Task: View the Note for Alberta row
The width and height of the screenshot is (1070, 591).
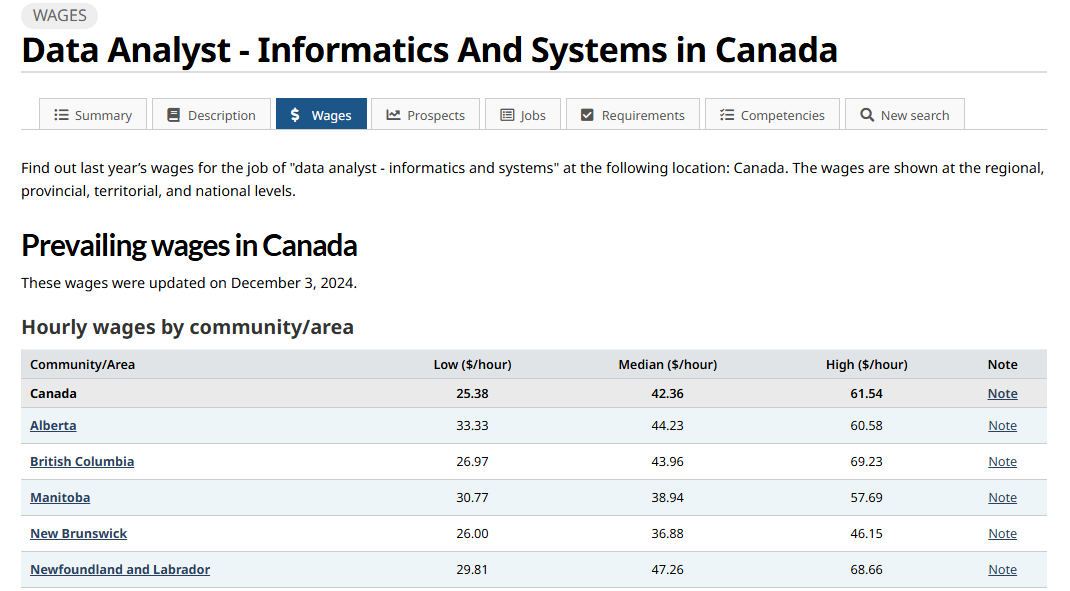Action: (x=1002, y=425)
